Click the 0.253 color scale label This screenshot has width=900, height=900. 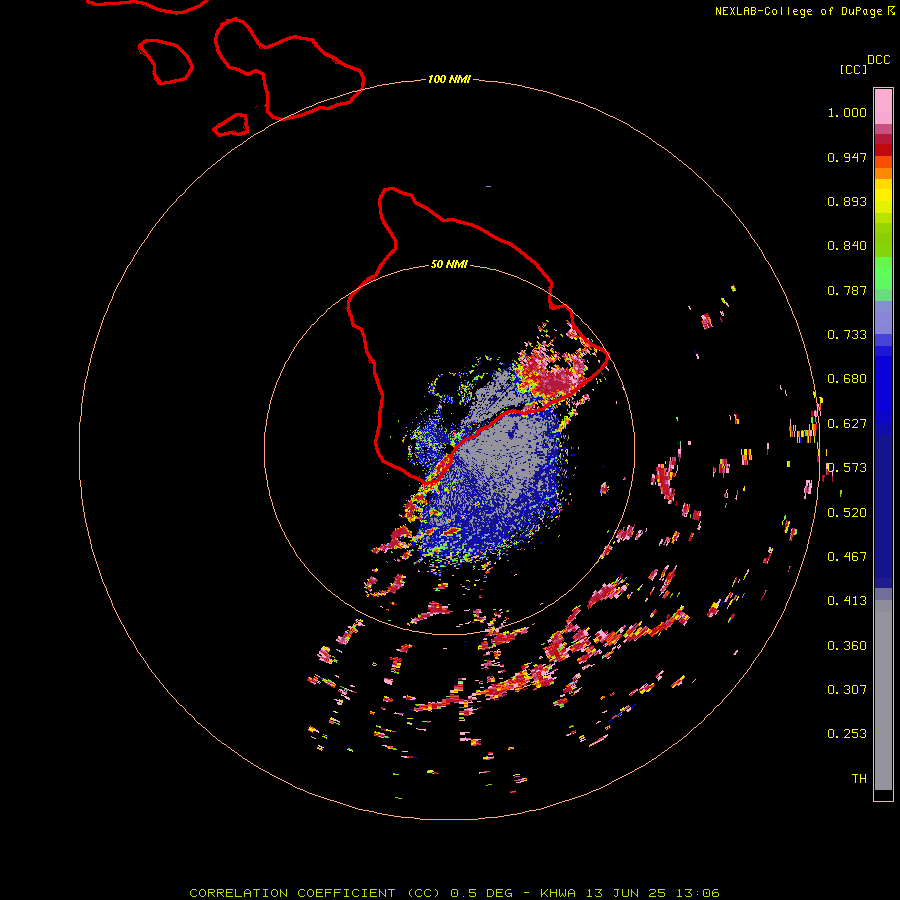click(x=847, y=734)
